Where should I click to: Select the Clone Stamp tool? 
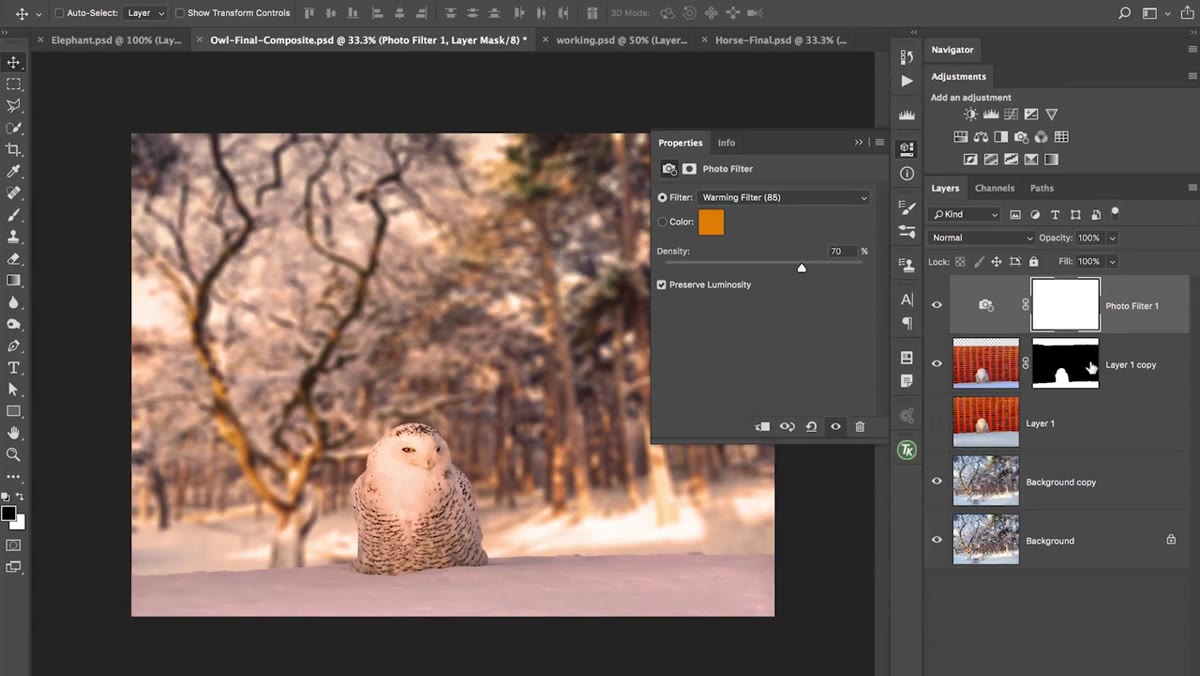point(14,237)
